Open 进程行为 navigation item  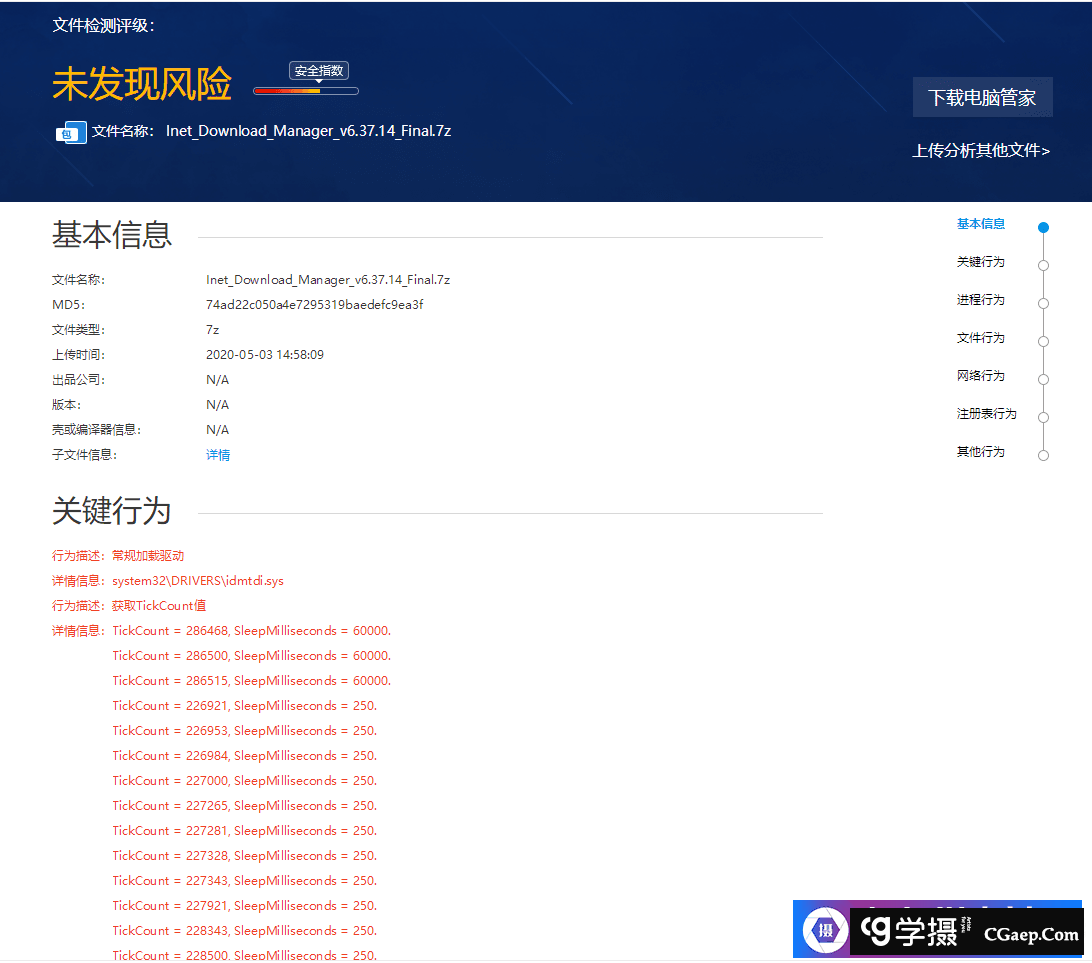980,300
